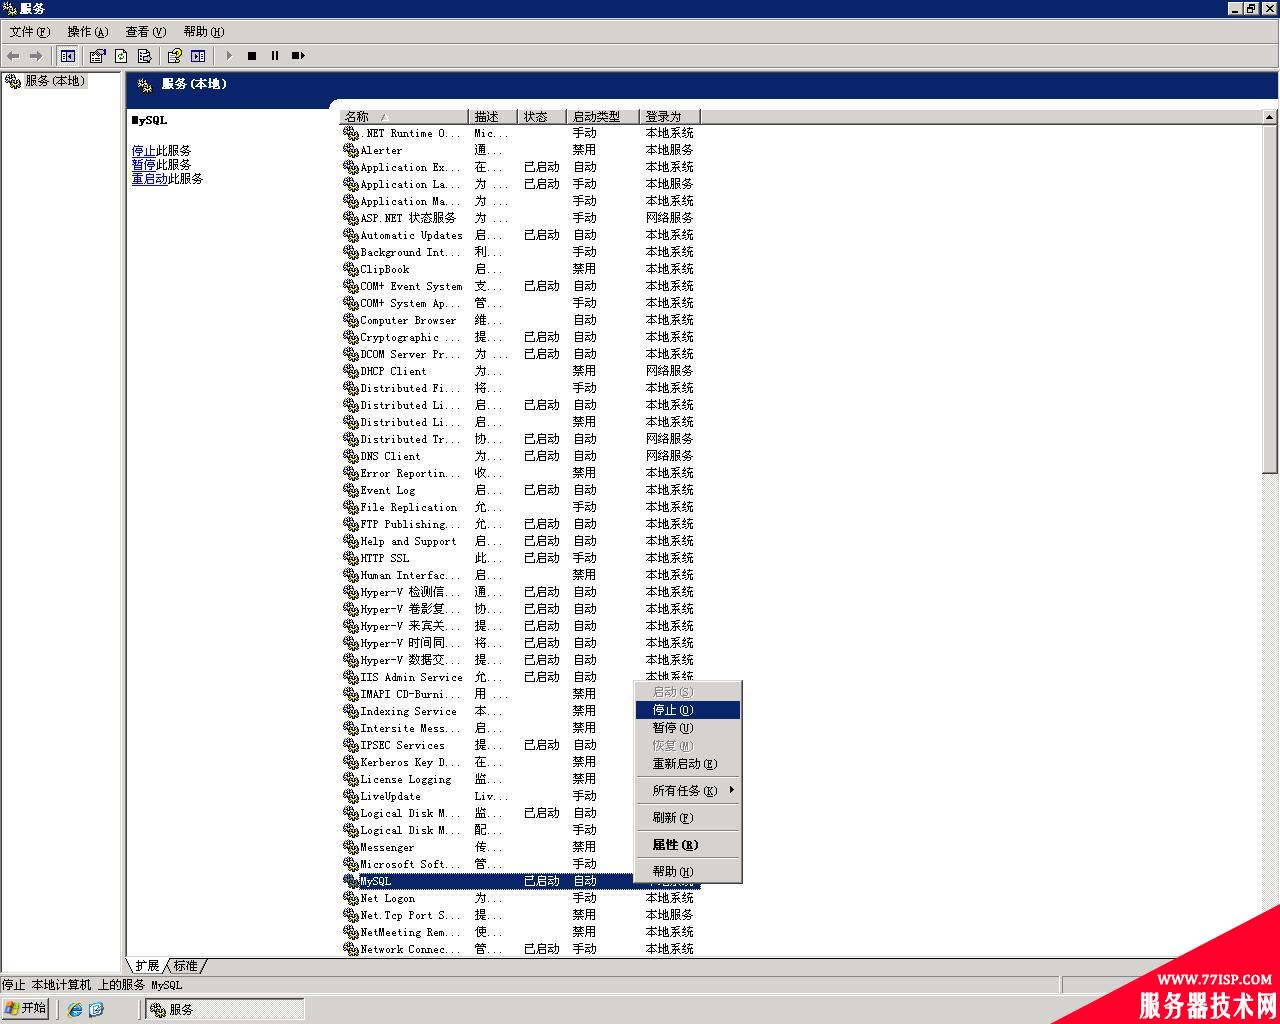The width and height of the screenshot is (1280, 1024).
Task: Click the Start Service play icon
Action: coord(229,56)
